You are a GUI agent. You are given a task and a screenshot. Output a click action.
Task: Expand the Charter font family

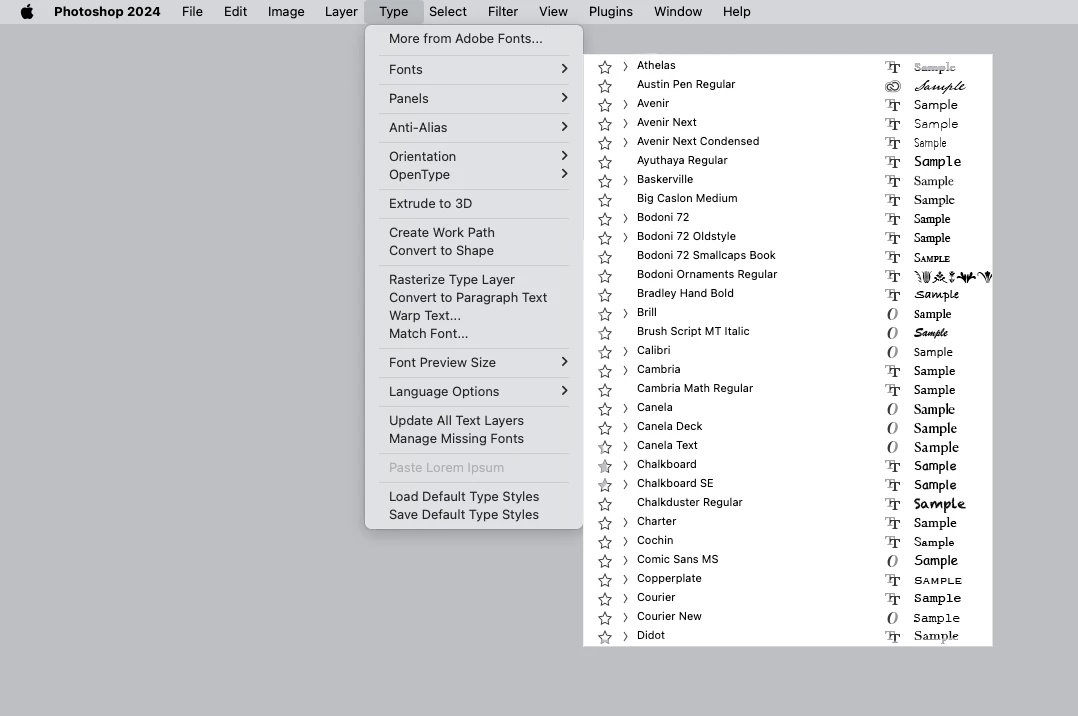625,522
